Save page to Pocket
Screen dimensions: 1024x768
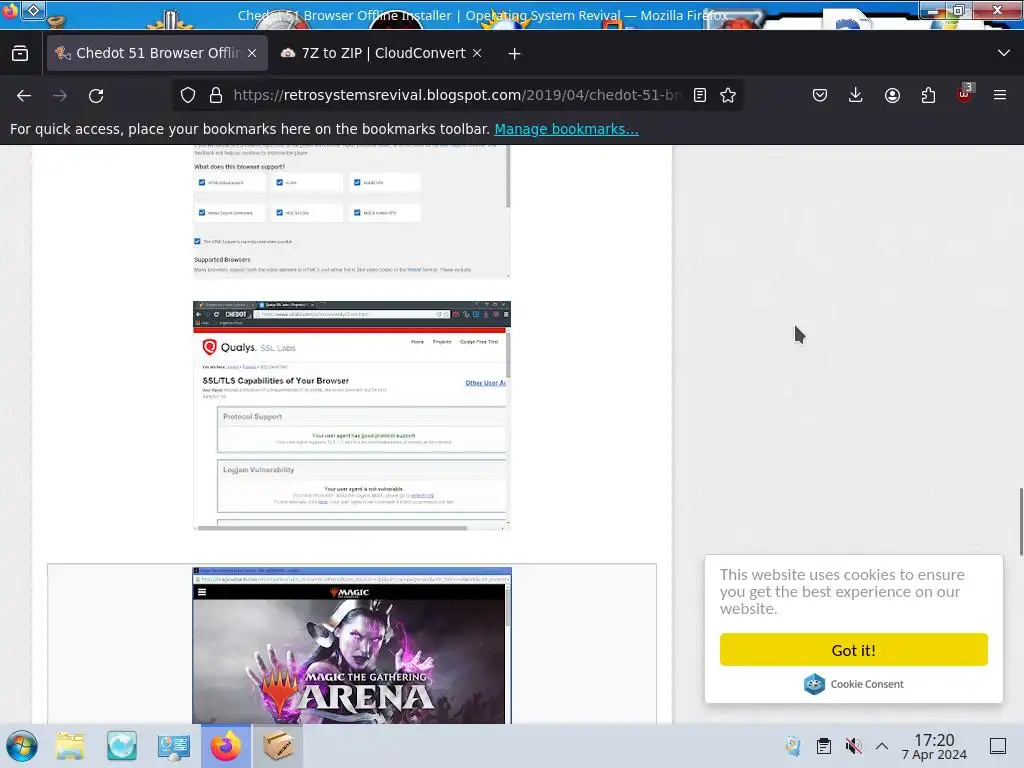(820, 95)
